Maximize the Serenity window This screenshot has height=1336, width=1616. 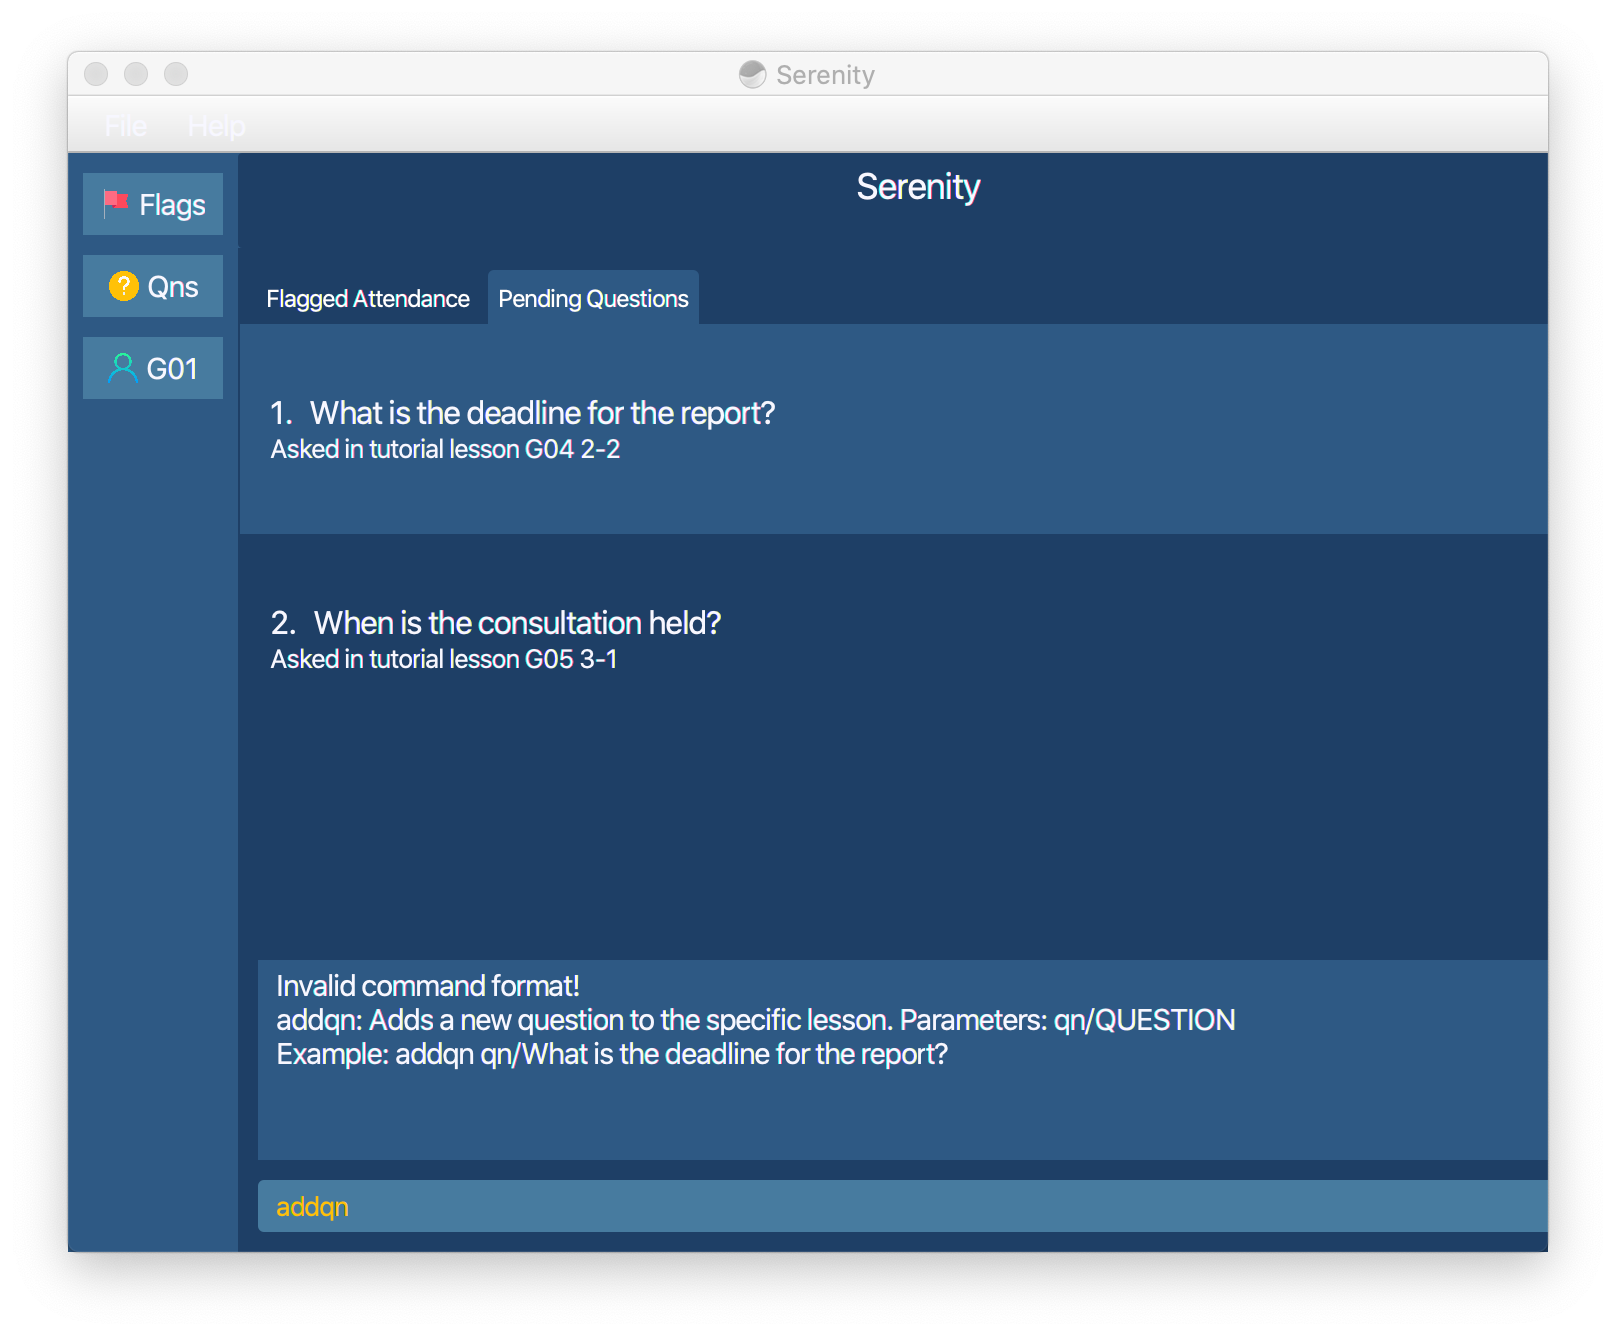(176, 74)
